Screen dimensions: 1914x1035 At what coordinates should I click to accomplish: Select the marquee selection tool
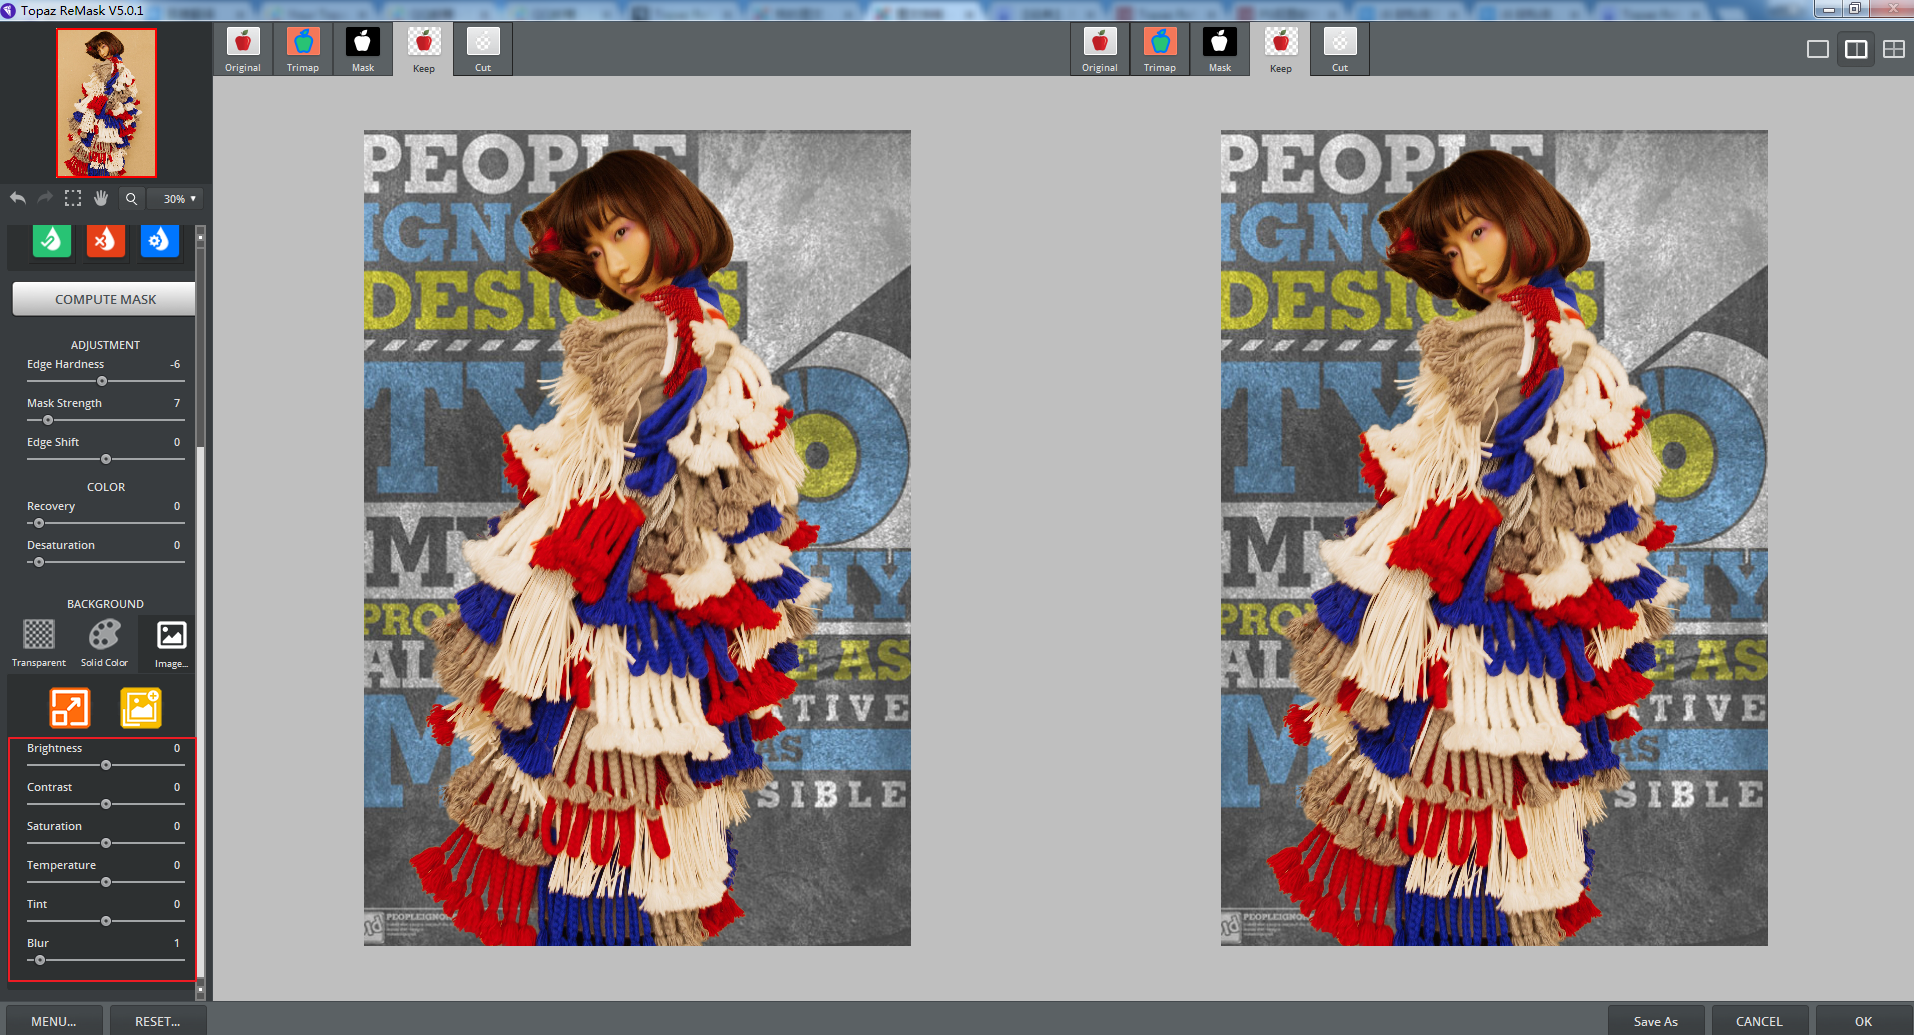(x=73, y=198)
